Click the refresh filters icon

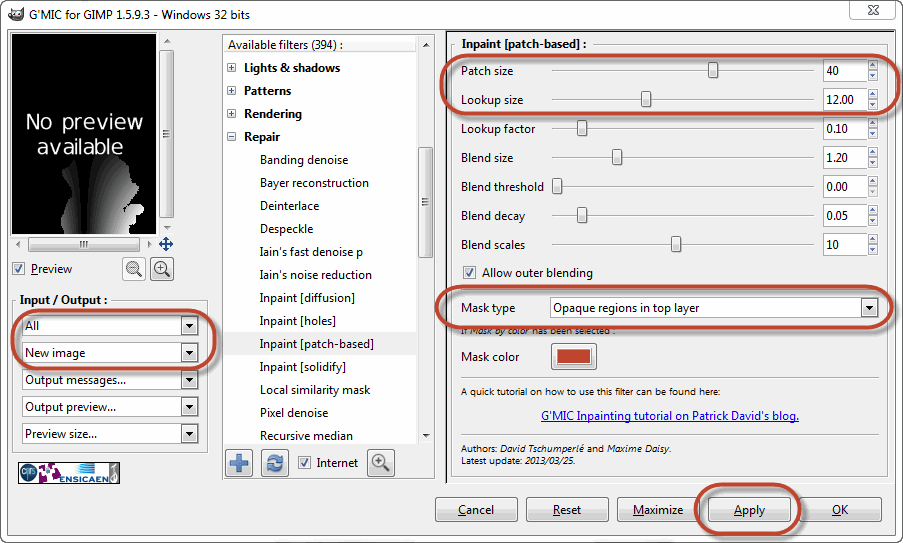(x=275, y=463)
